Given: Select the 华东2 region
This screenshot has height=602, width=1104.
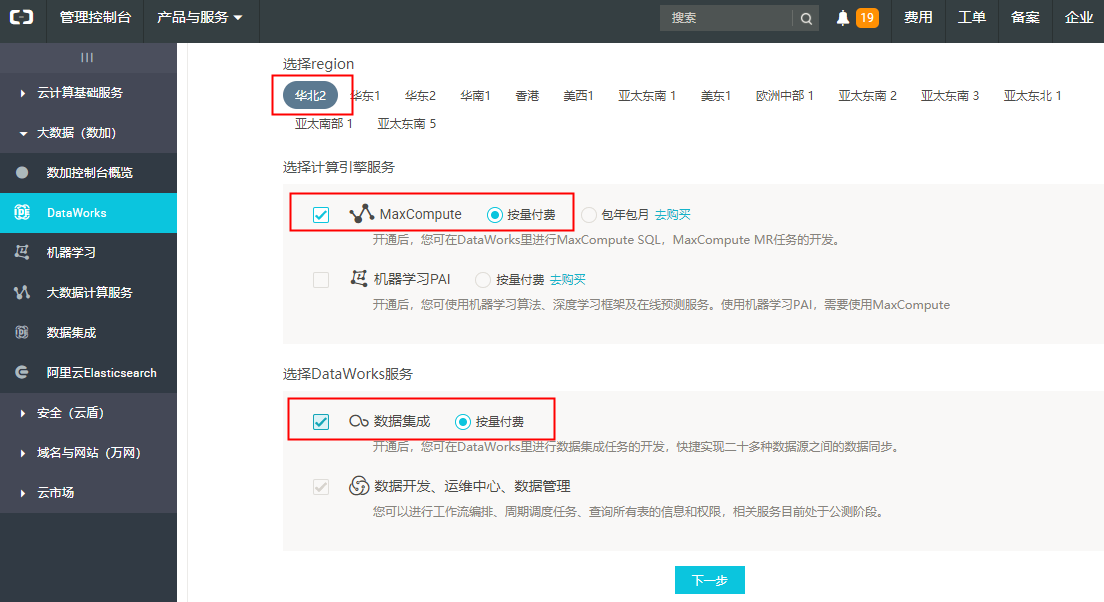Looking at the screenshot, I should click(420, 96).
